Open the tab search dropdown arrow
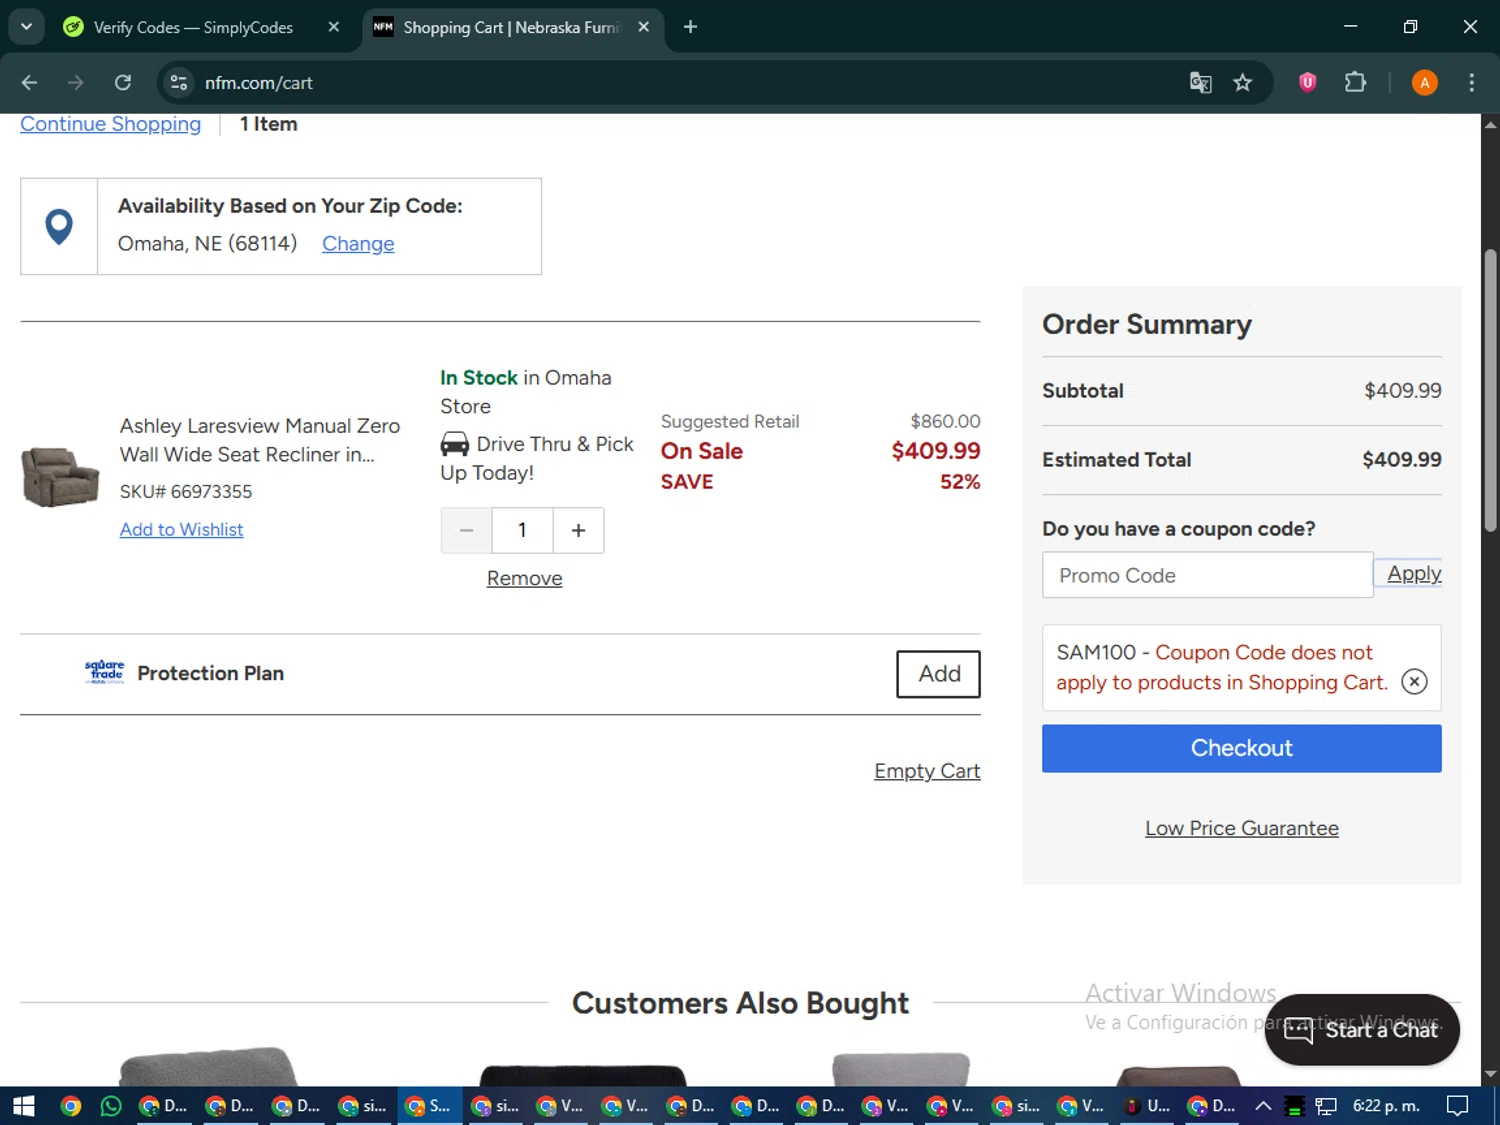Viewport: 1500px width, 1125px height. tap(26, 27)
